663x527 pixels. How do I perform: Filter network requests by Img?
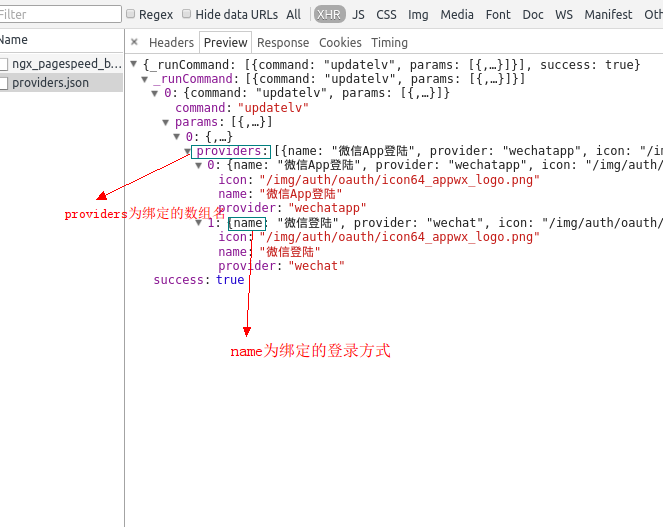(418, 15)
